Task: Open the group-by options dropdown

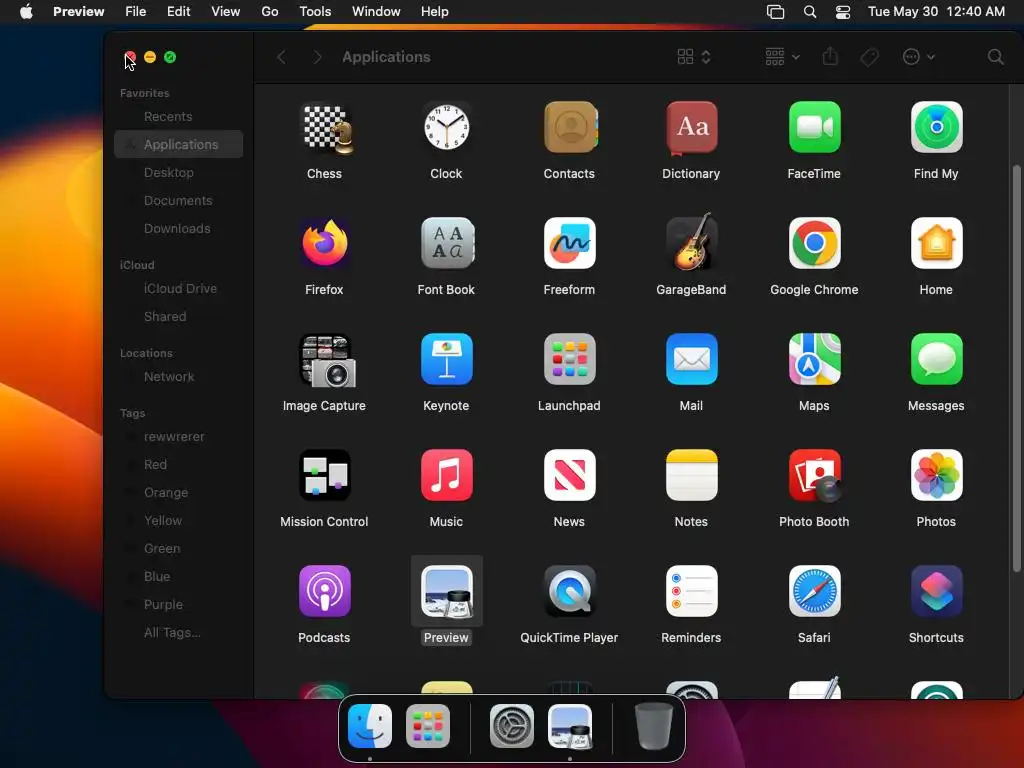Action: coord(782,57)
